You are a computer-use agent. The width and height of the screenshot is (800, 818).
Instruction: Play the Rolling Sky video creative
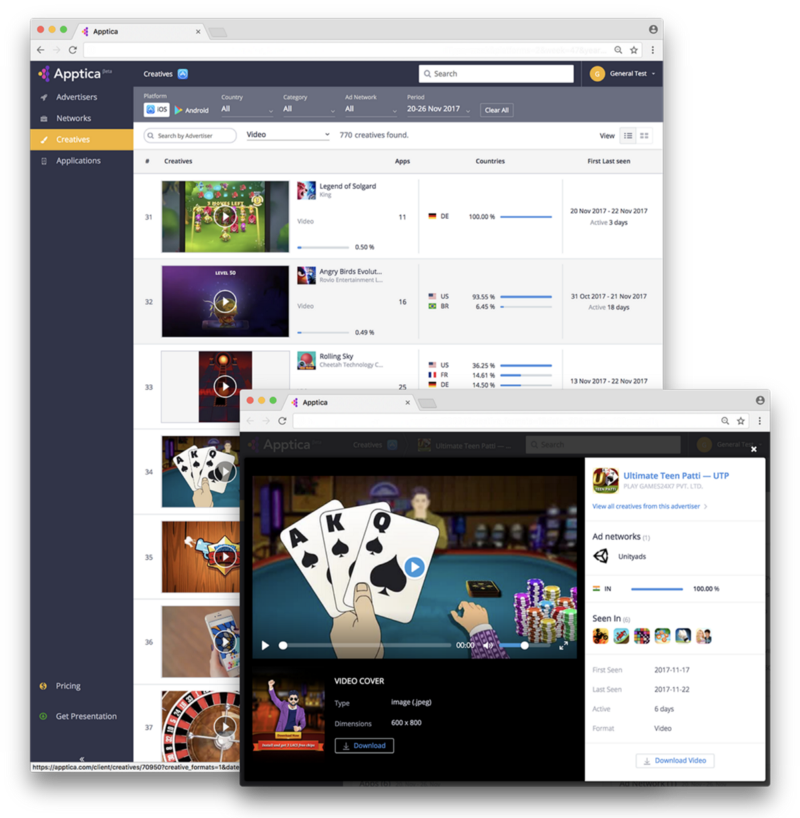(x=225, y=387)
